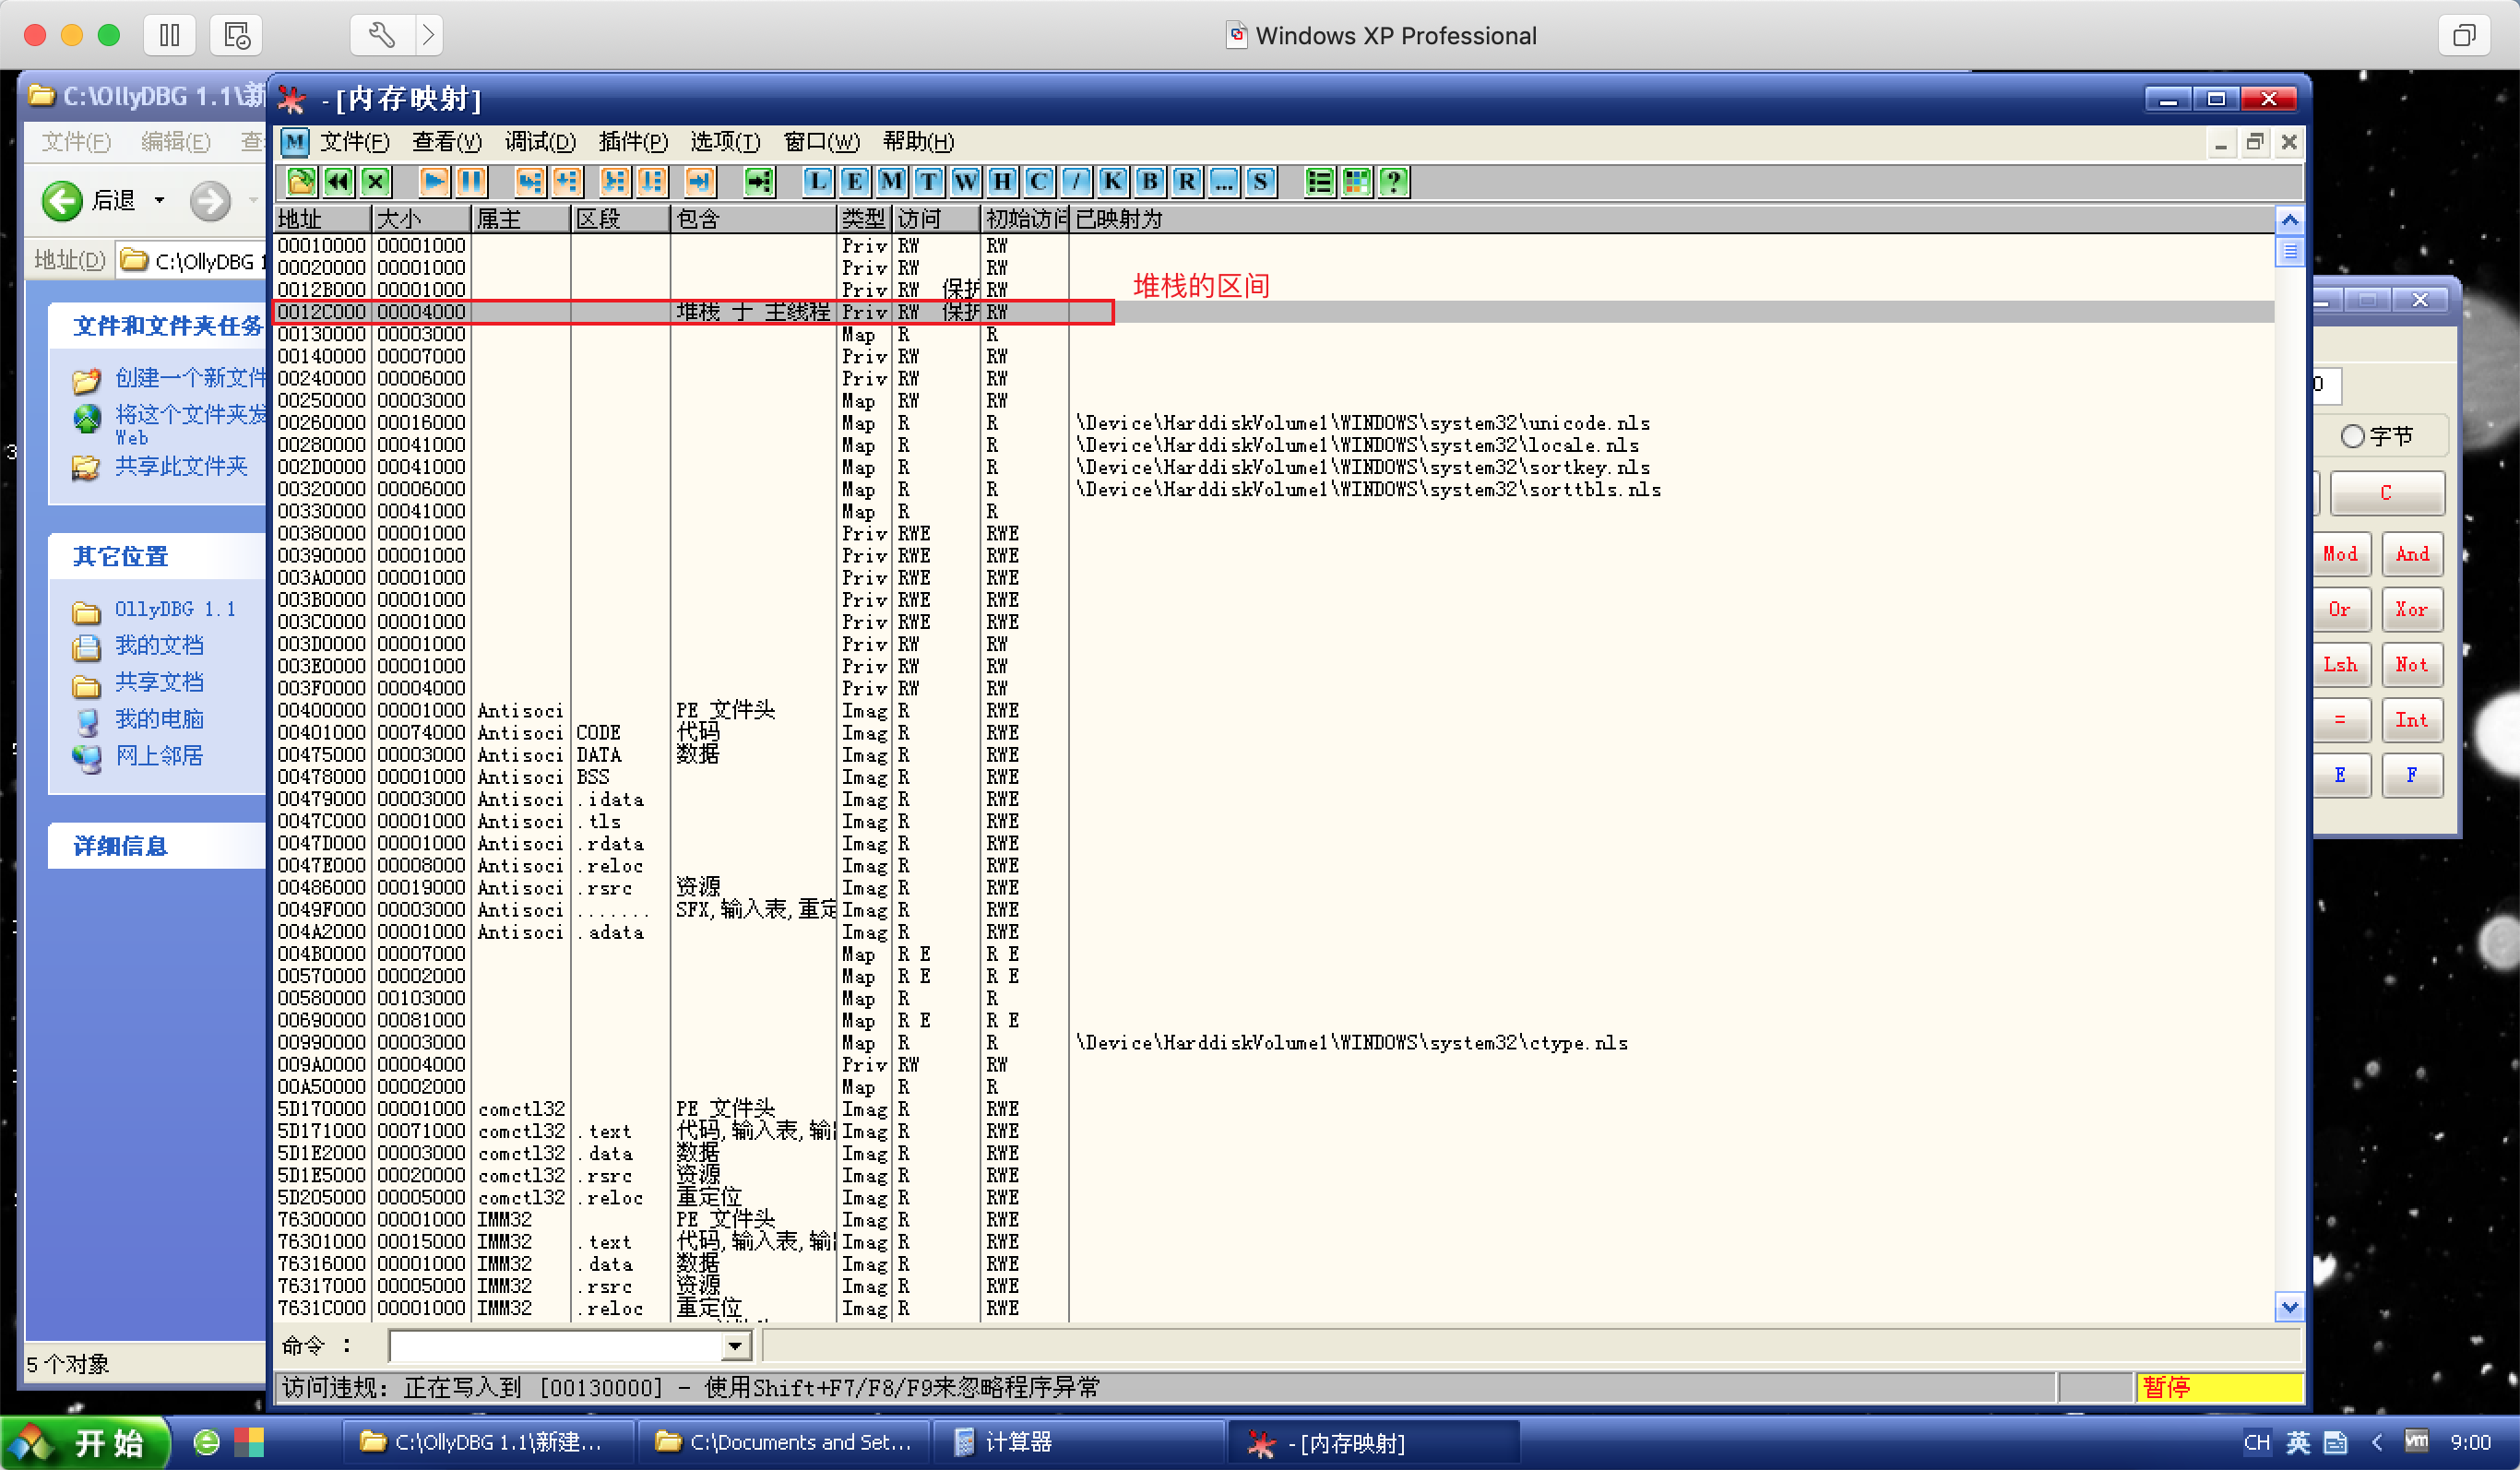Screen dimensions: 2520x1470
Task: Click inside the 命令 command input field
Action: [555, 1346]
